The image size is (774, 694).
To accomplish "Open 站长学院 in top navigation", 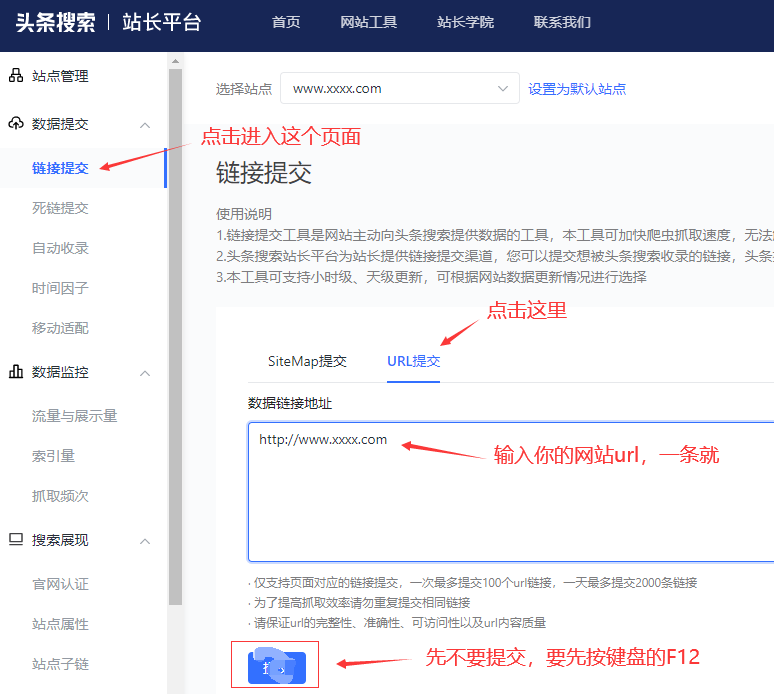I will (465, 22).
